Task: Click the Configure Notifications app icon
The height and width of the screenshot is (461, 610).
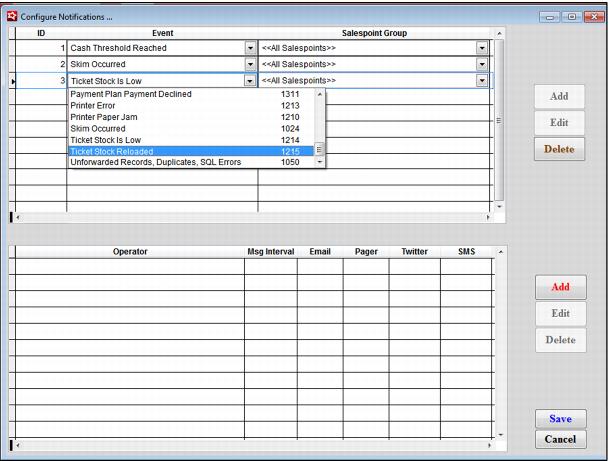Action: point(12,16)
